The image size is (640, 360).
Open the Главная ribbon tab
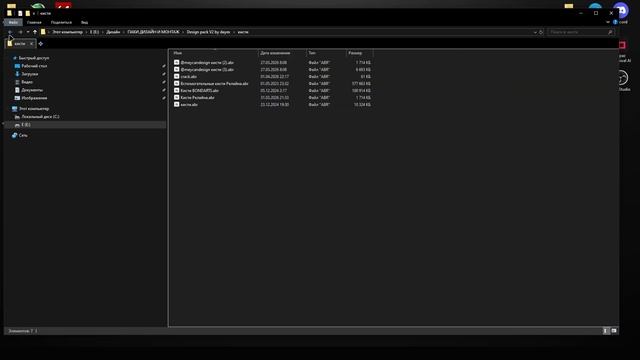point(34,22)
